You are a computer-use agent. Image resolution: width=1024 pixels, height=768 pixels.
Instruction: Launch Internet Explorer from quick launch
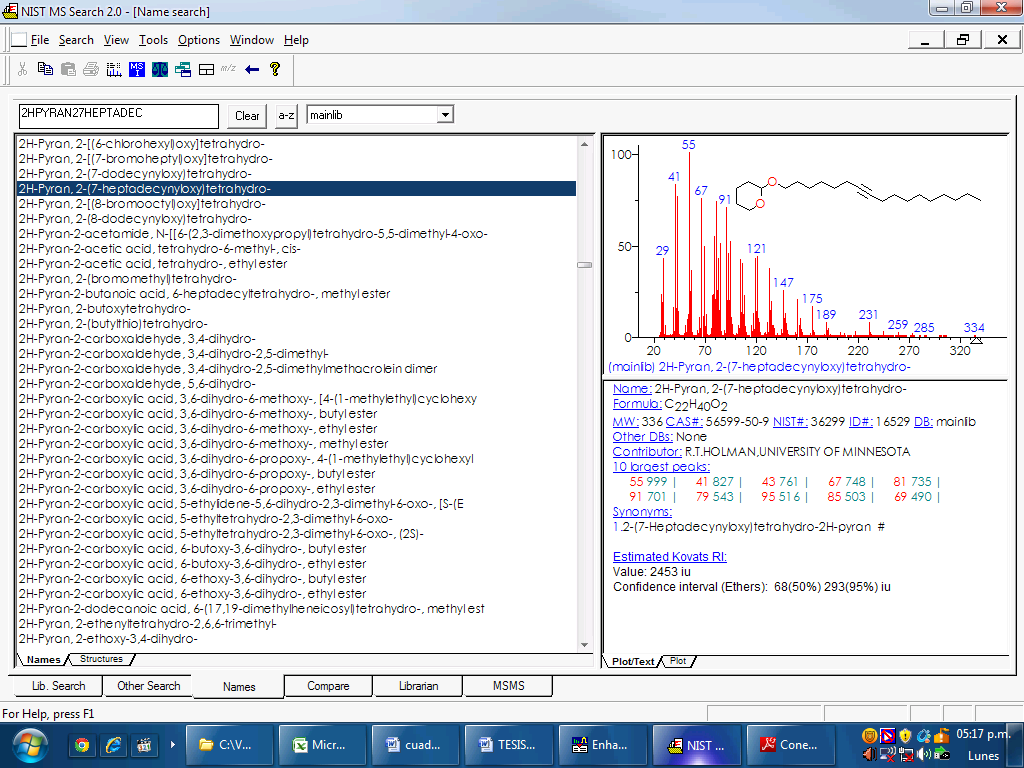113,744
